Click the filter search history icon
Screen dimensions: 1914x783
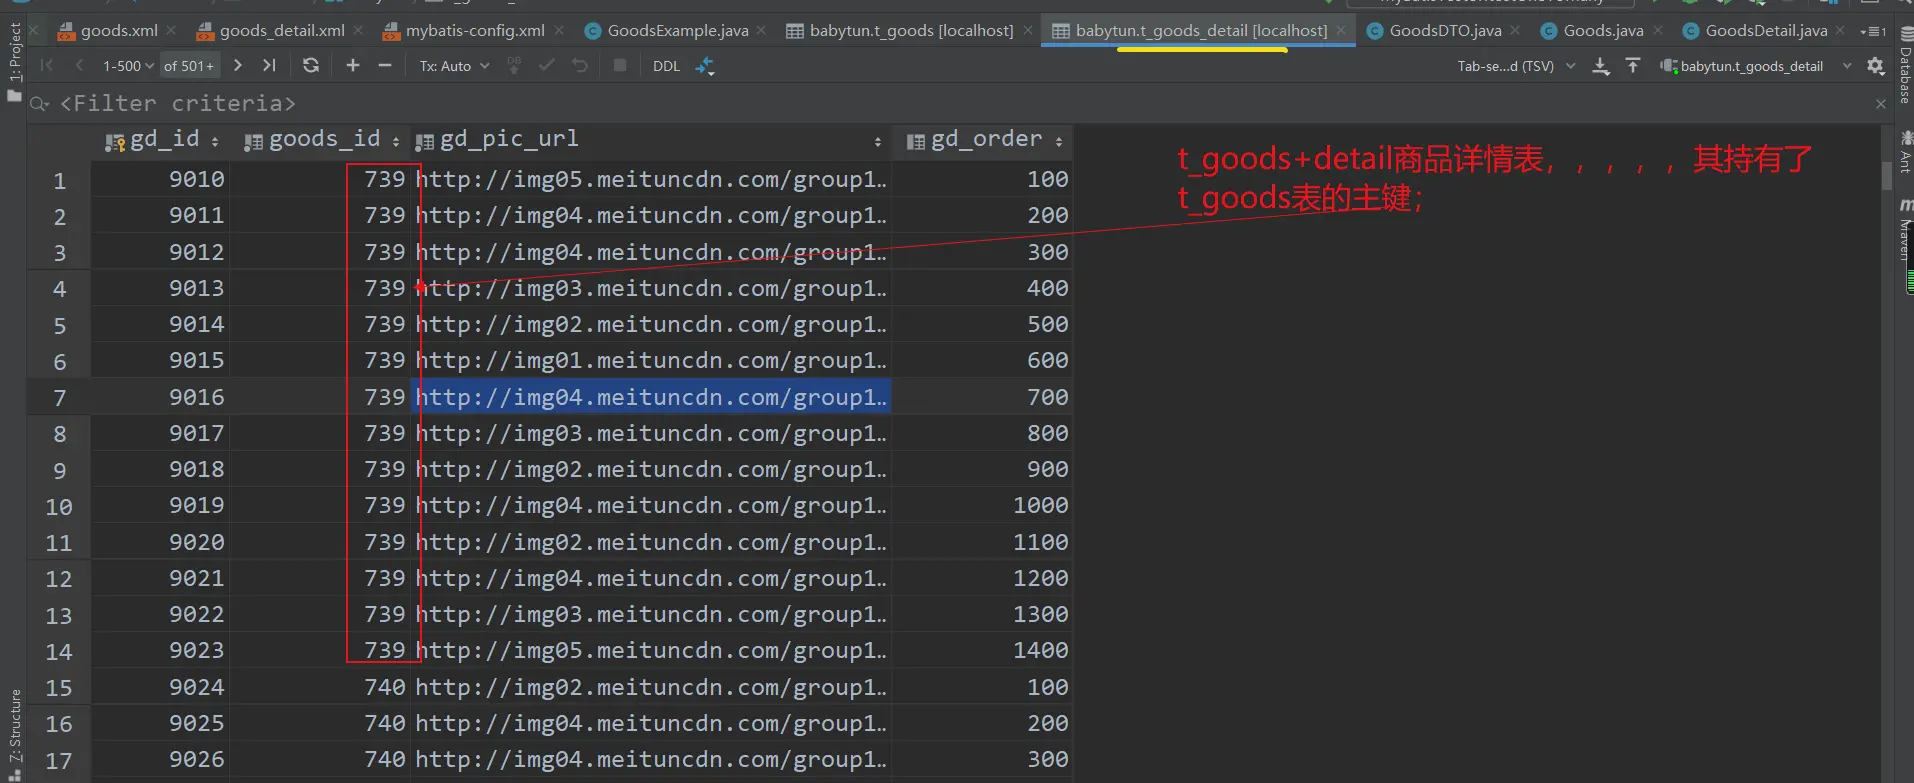(x=40, y=103)
